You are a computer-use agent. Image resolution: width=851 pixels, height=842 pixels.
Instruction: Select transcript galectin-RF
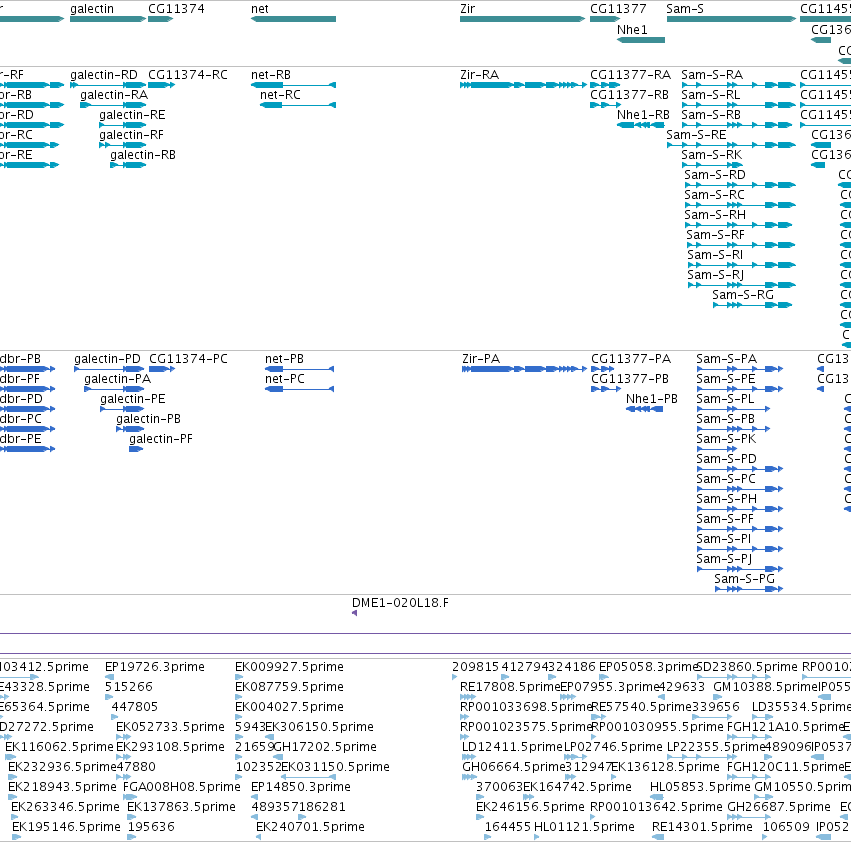pos(123,145)
